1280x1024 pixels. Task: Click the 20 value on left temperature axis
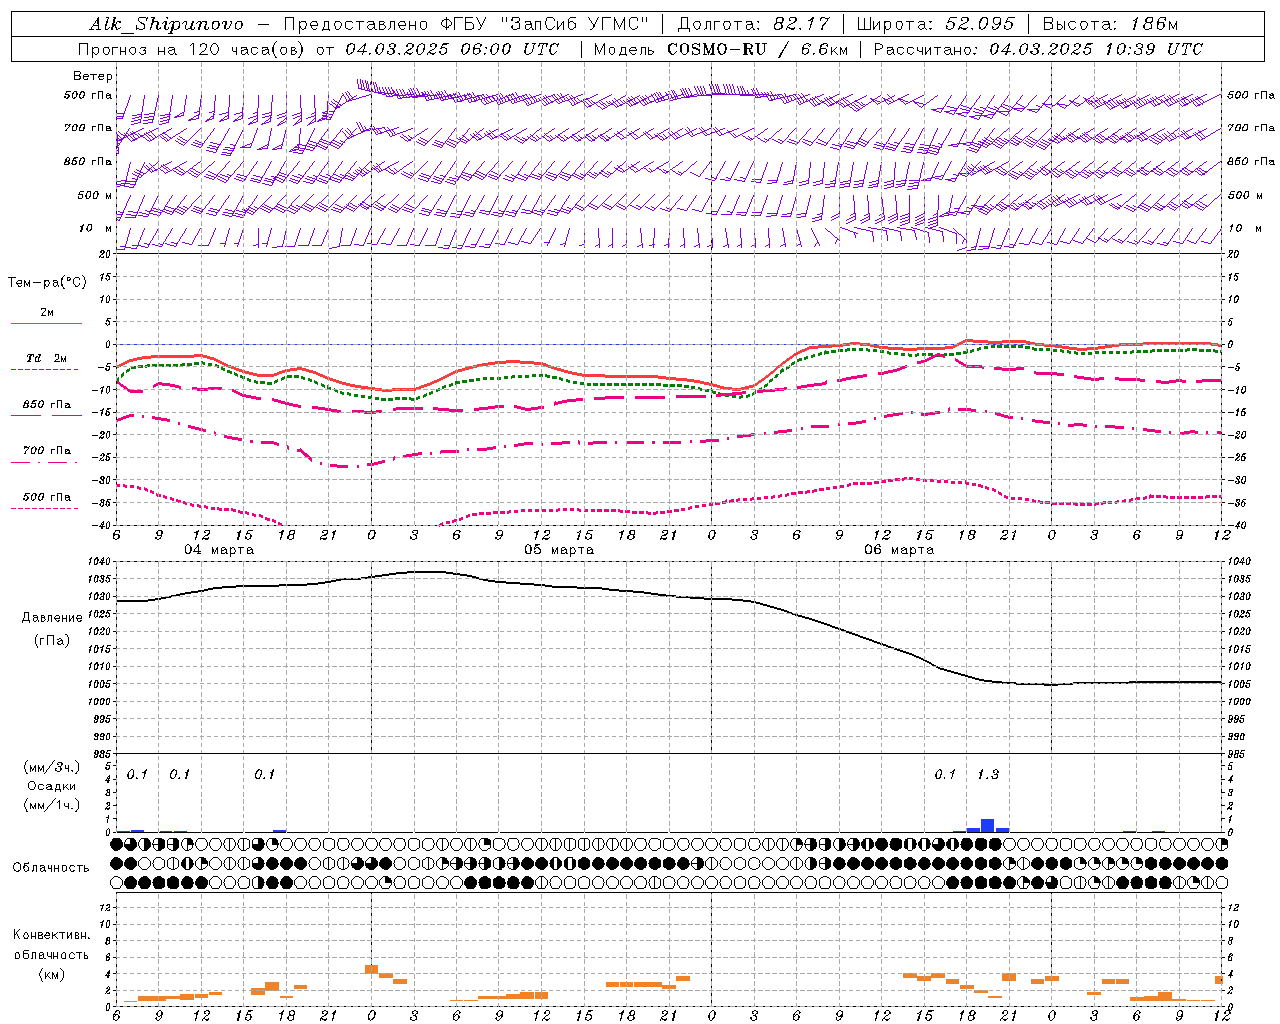pyautogui.click(x=107, y=254)
